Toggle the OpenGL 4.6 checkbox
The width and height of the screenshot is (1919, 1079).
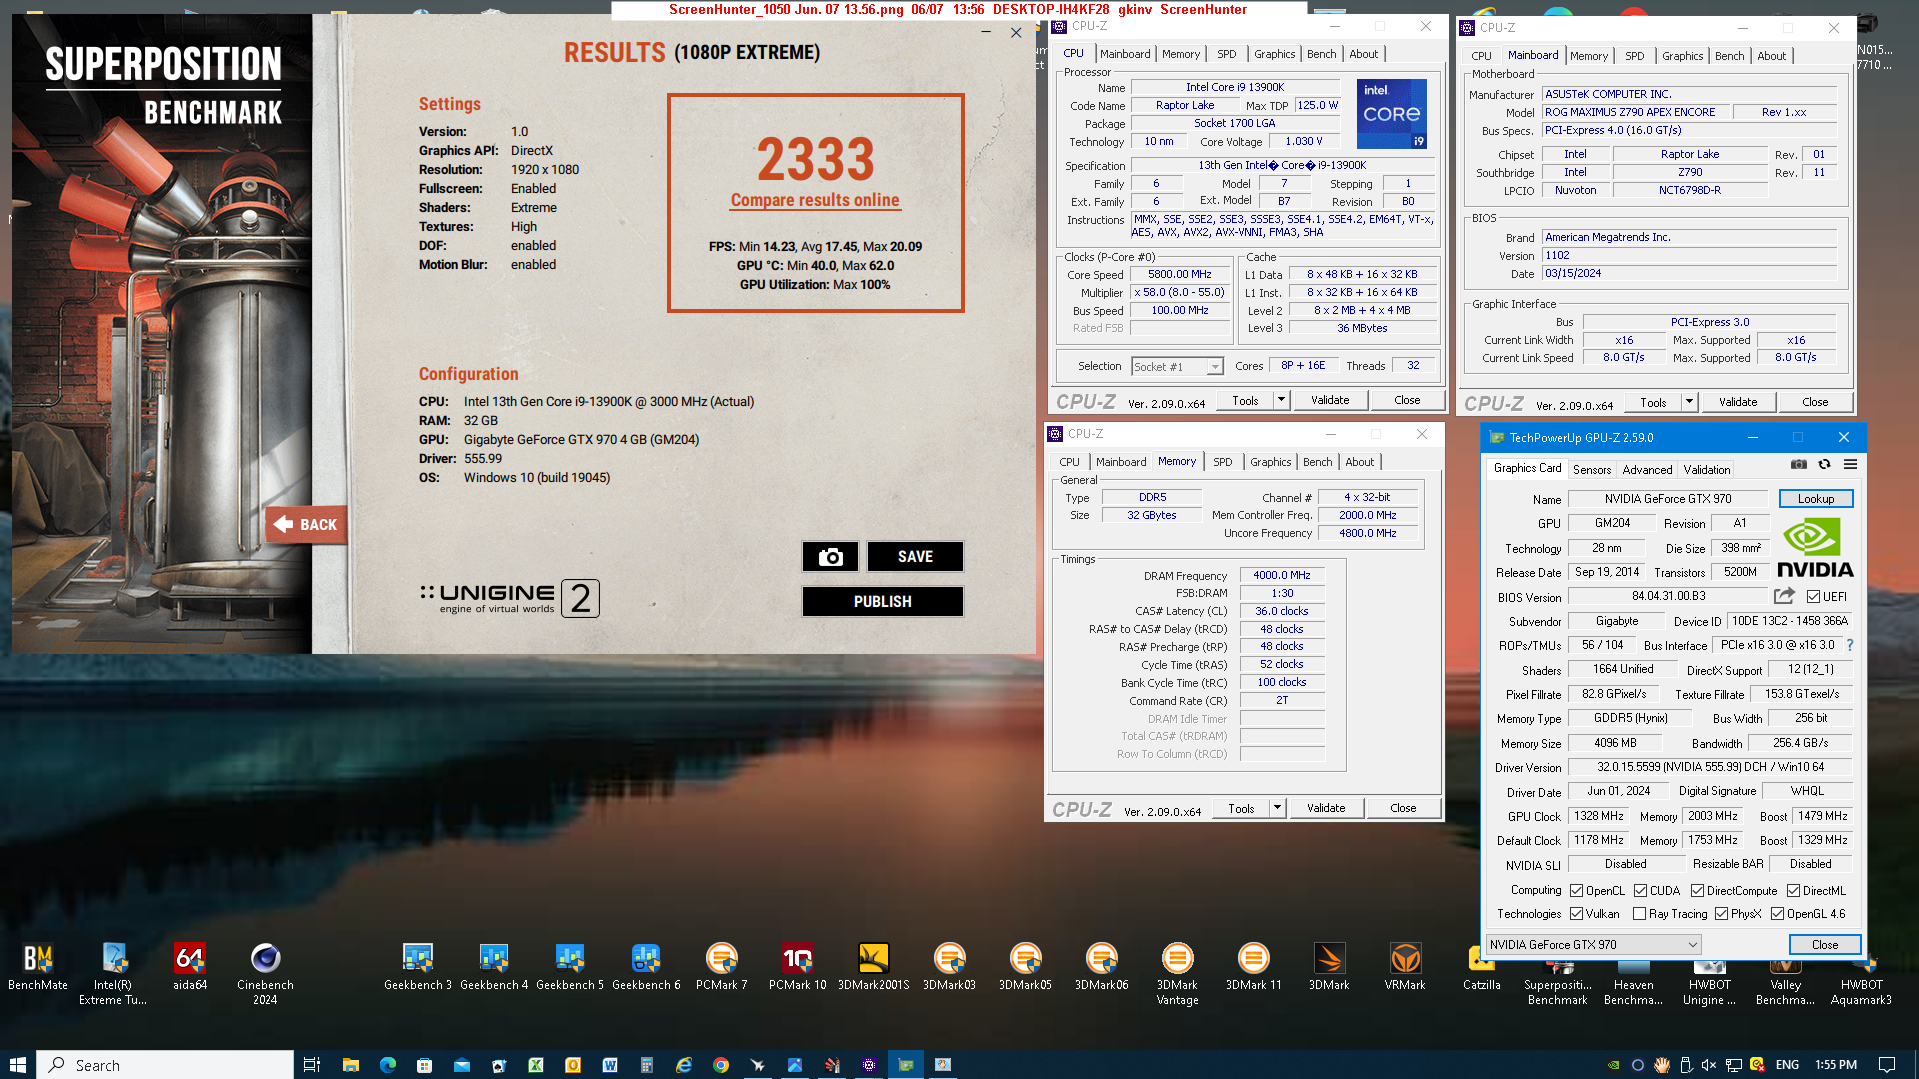coord(1777,914)
